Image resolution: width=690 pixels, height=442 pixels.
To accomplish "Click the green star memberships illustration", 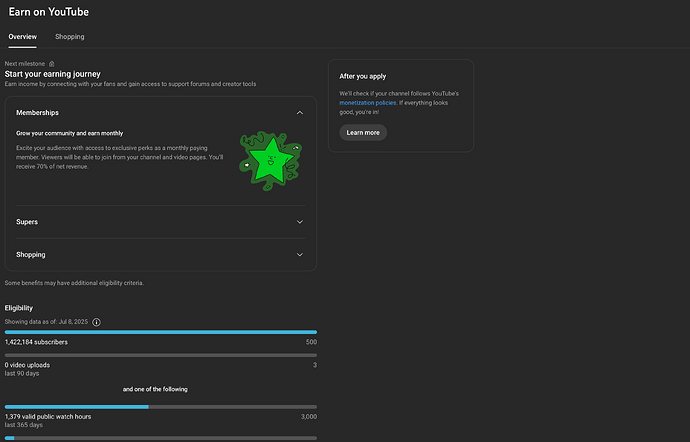I will pyautogui.click(x=271, y=161).
